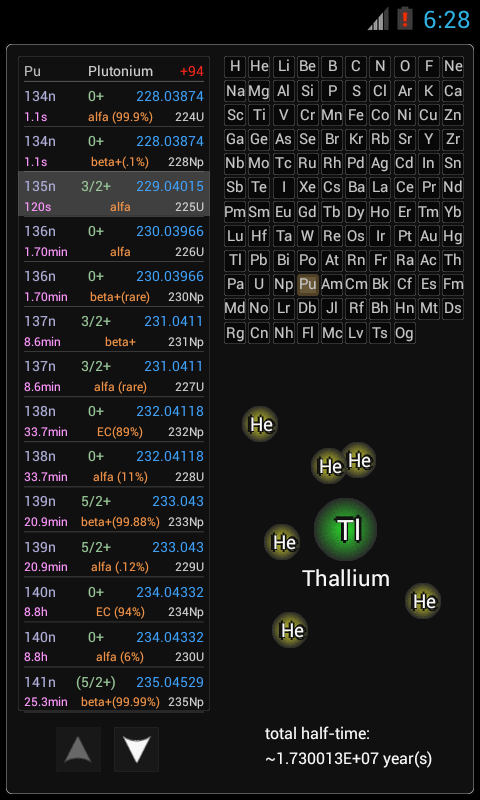Select the Po element cell
The width and height of the screenshot is (480, 800).
click(x=308, y=260)
